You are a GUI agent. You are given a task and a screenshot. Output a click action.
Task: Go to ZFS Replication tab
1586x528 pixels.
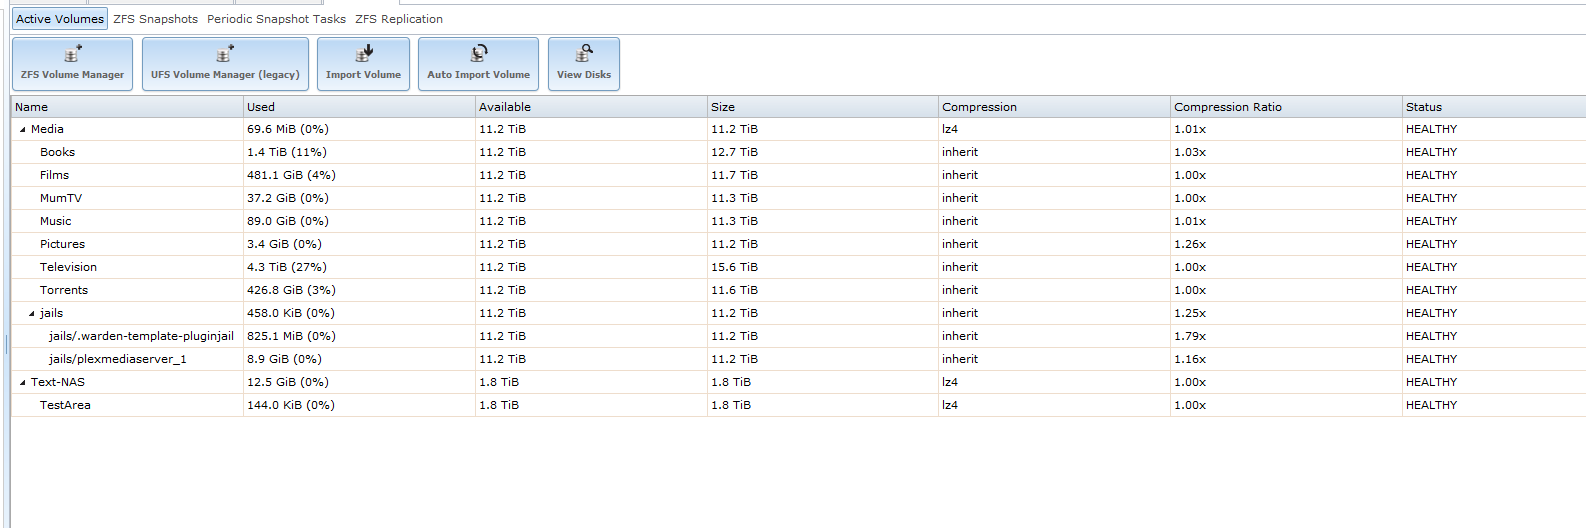(x=399, y=19)
